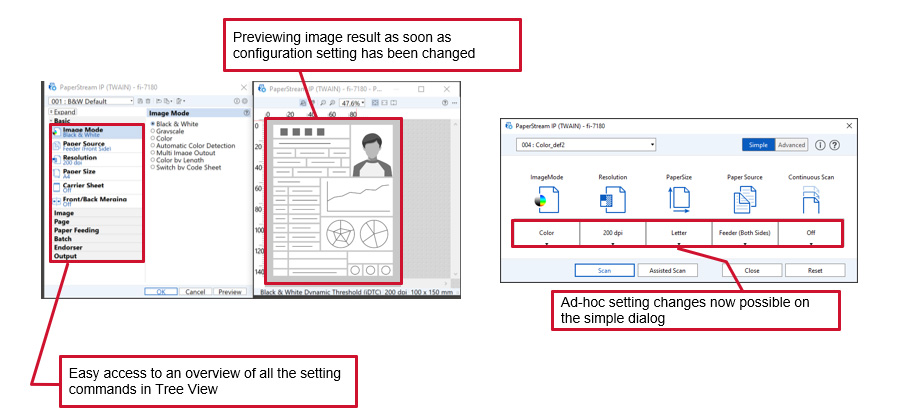Select Multi Image Output radio button
Screen dimensions: 900x417
point(153,153)
